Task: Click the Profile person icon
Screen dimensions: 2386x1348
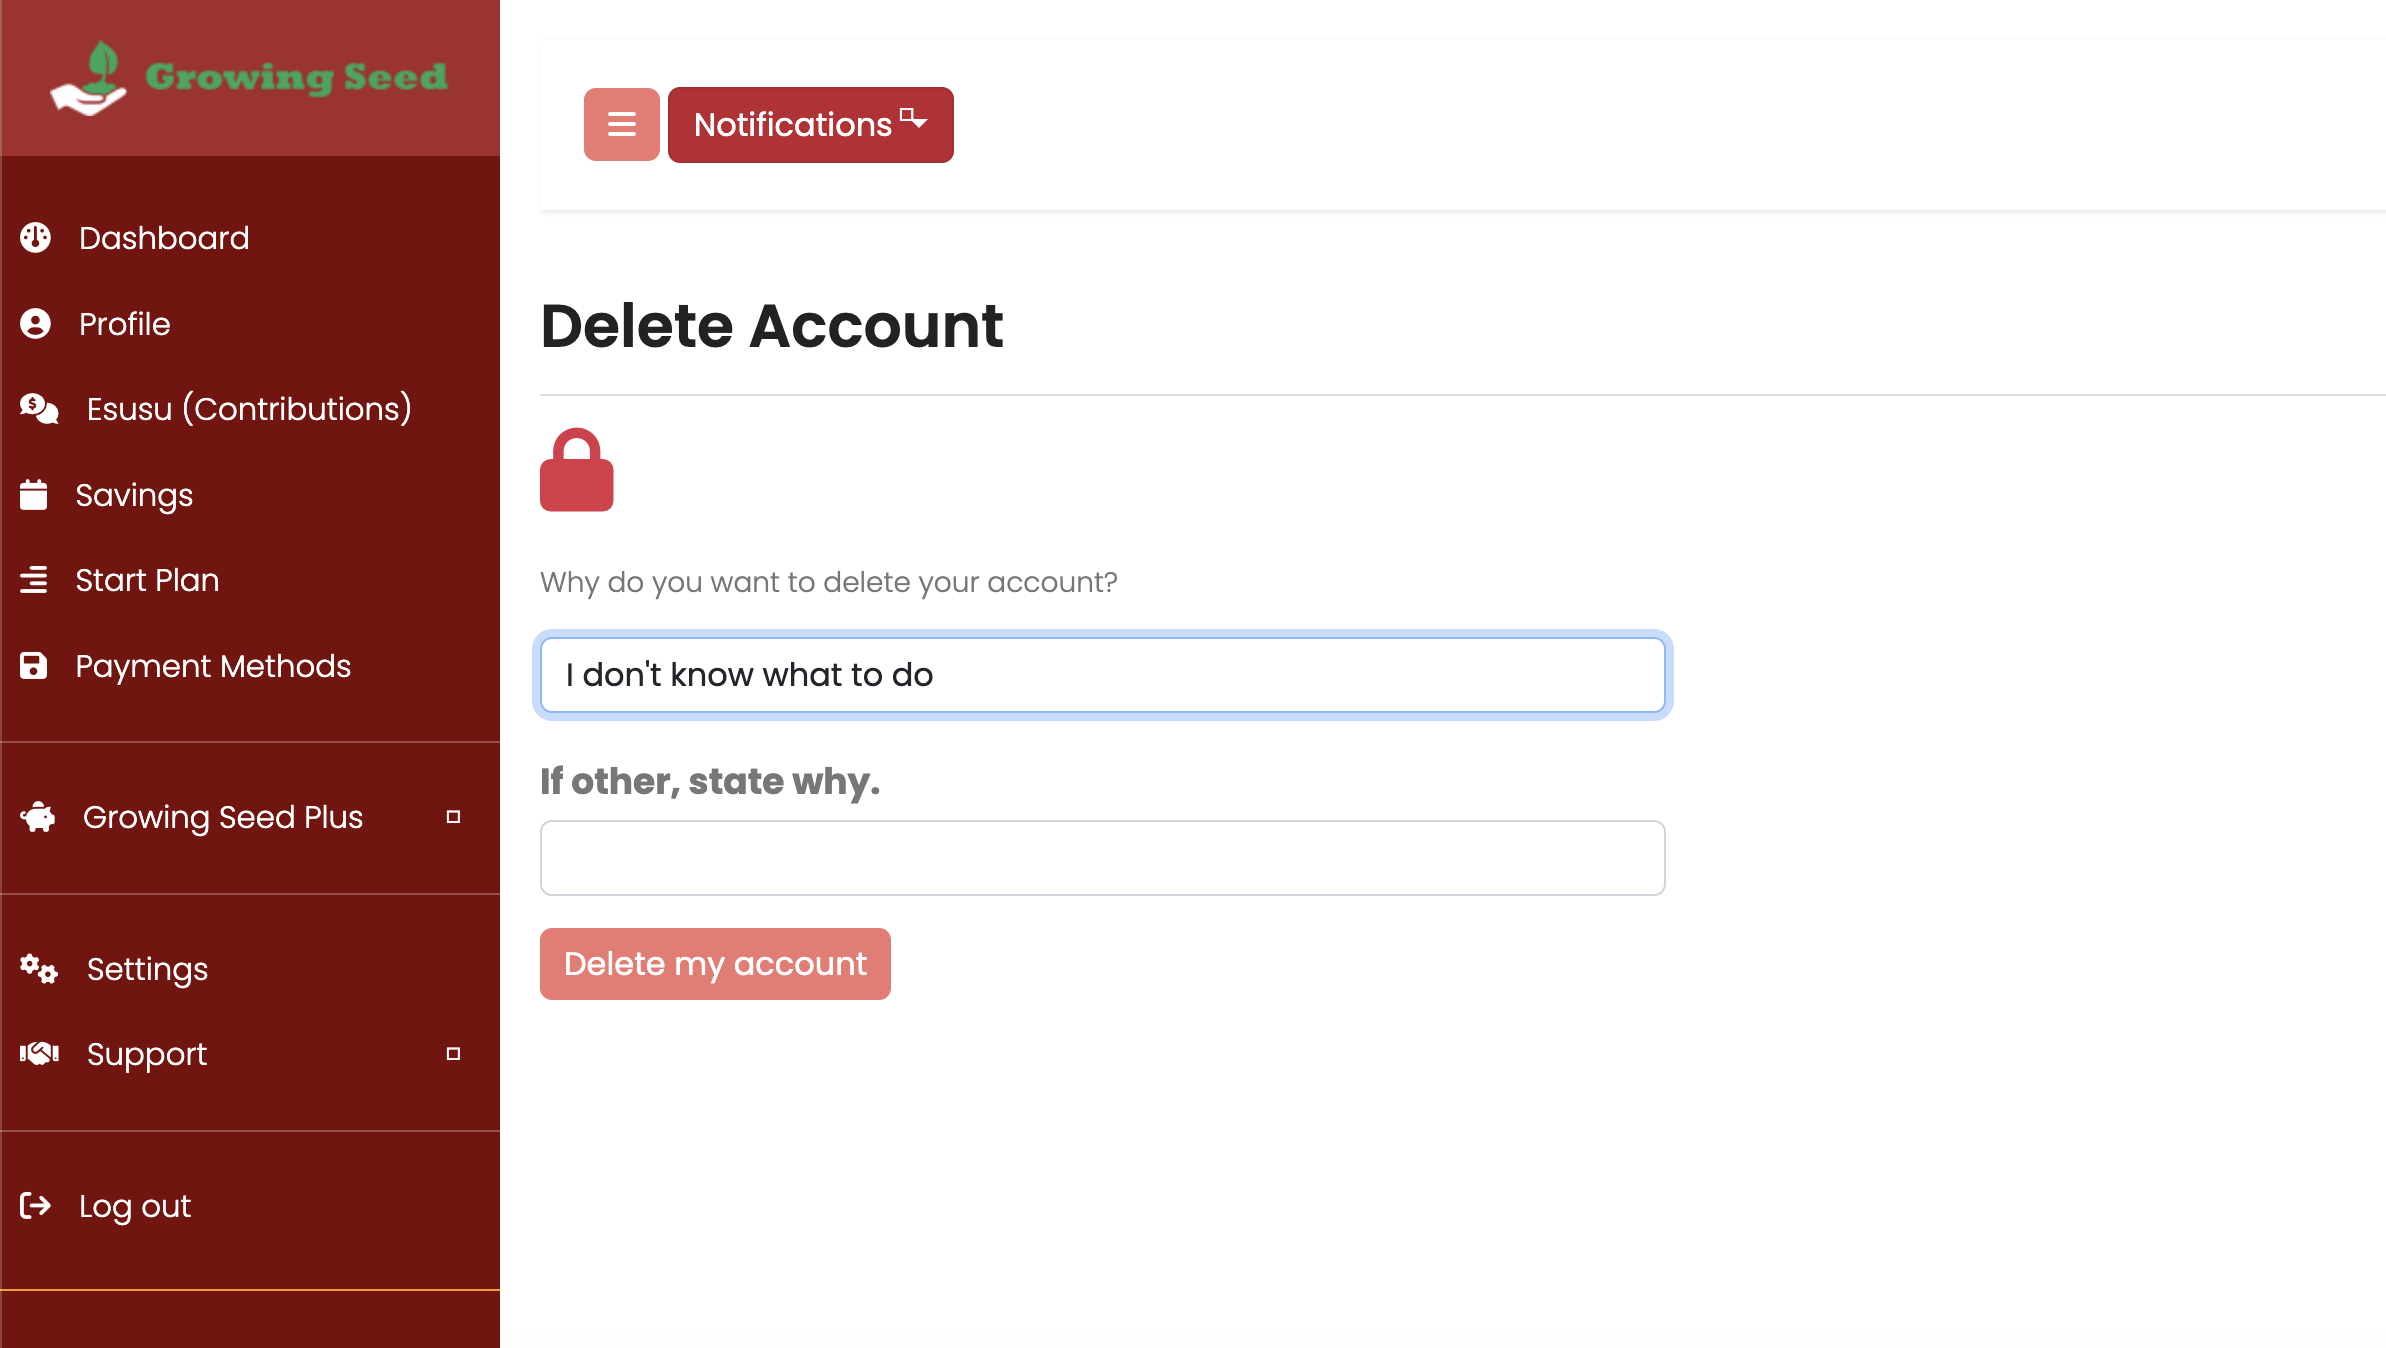Action: [36, 323]
